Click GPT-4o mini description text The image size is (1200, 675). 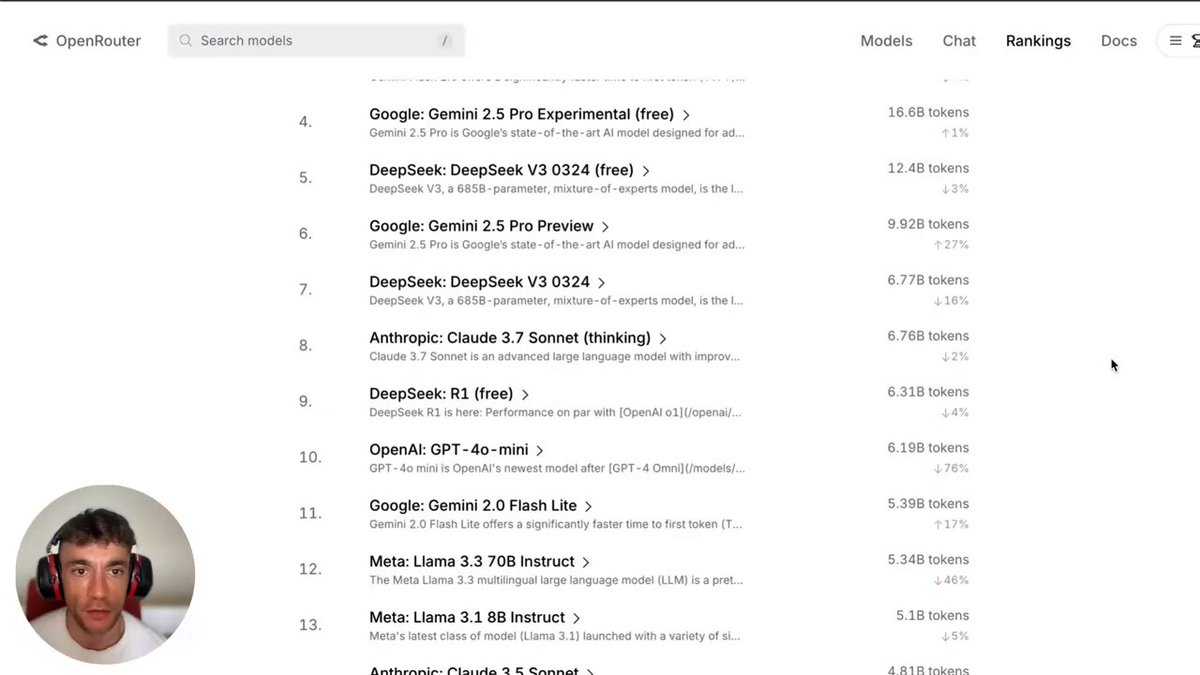(557, 469)
